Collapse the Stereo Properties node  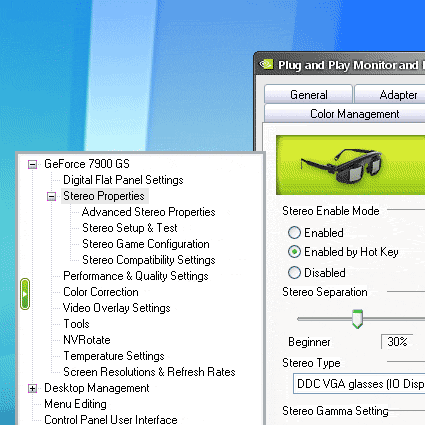tap(51, 197)
